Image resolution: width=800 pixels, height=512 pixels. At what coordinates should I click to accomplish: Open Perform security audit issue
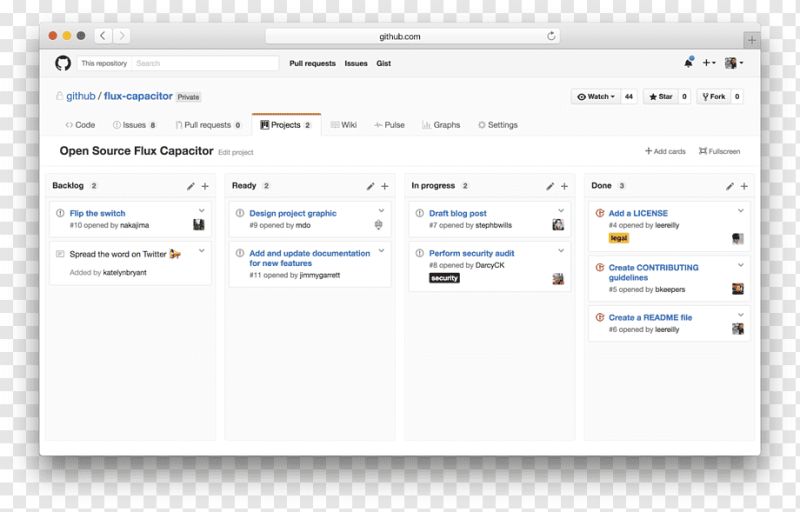click(471, 253)
